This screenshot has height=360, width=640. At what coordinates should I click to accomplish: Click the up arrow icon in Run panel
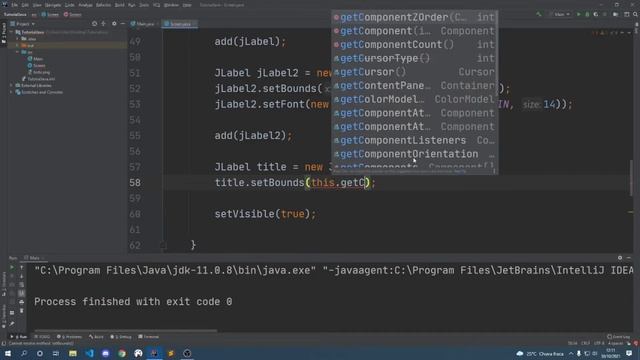click(22, 268)
